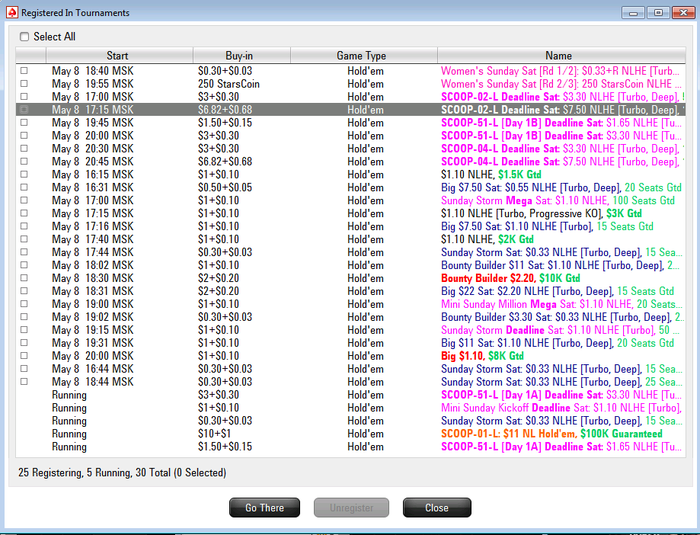This screenshot has height=535, width=700.
Task: Select the Big $22 Sat $2.20 NLHE row
Action: click(x=350, y=291)
